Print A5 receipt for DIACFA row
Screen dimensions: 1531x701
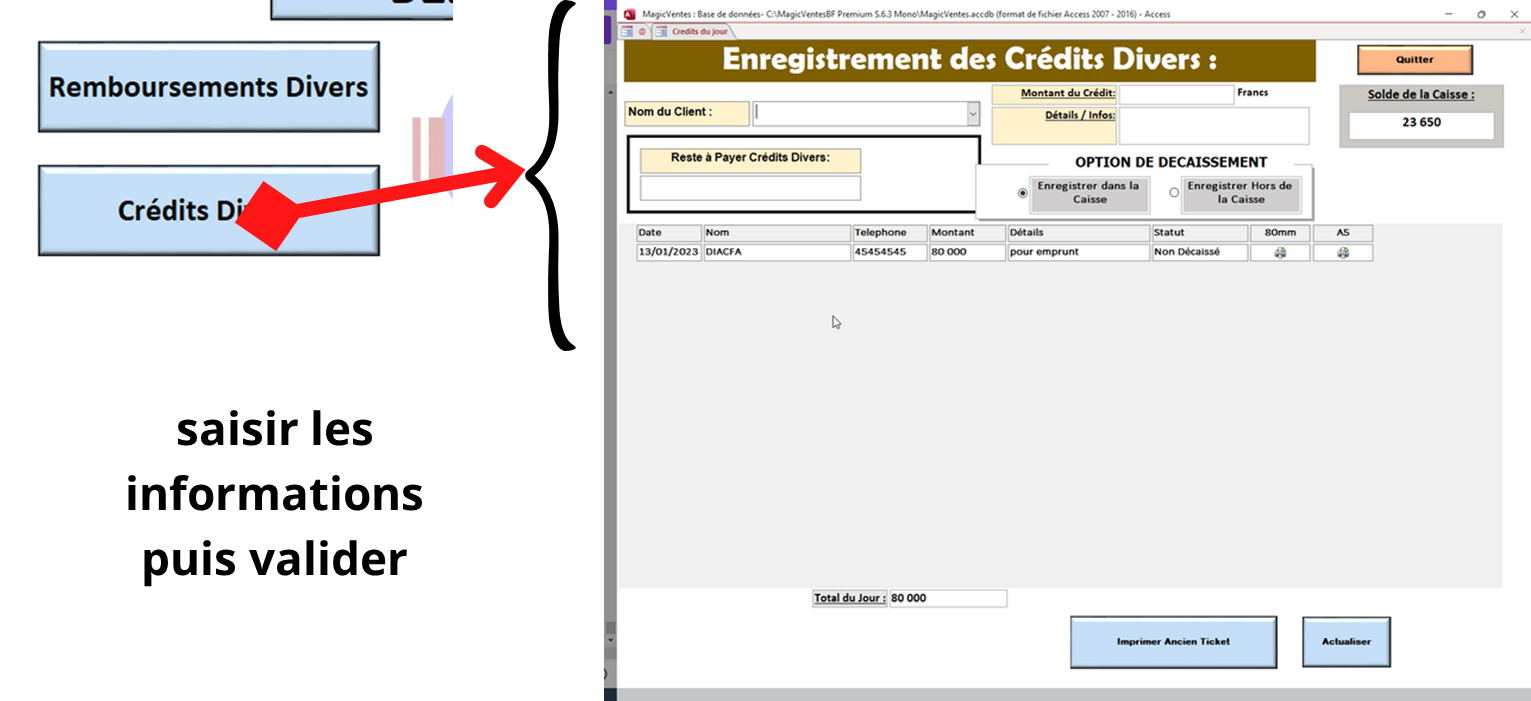coord(1342,253)
